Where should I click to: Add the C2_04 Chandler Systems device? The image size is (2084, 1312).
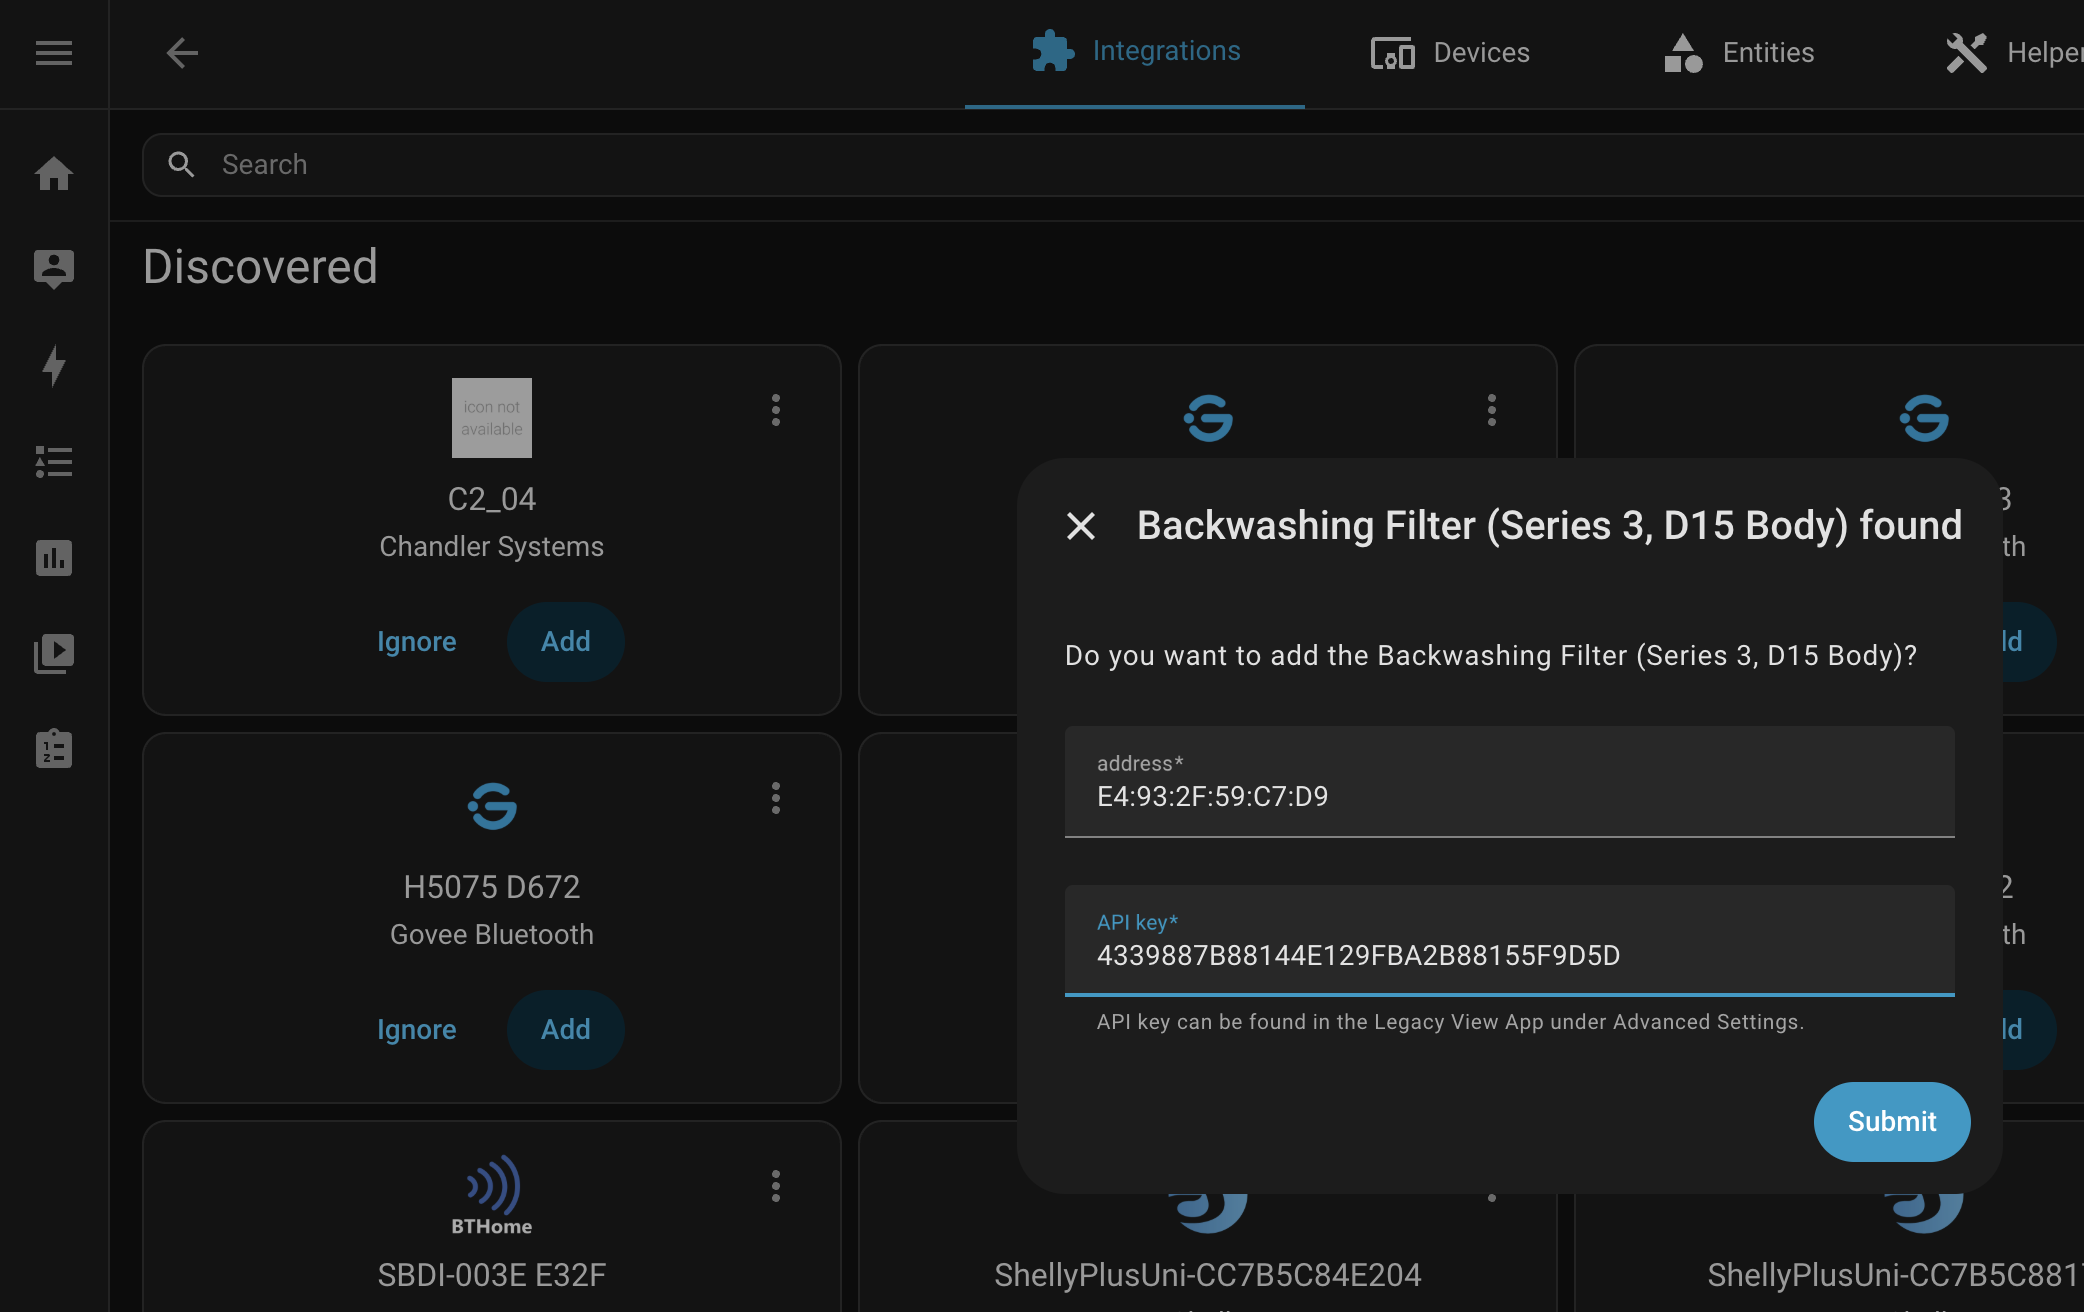click(x=565, y=642)
